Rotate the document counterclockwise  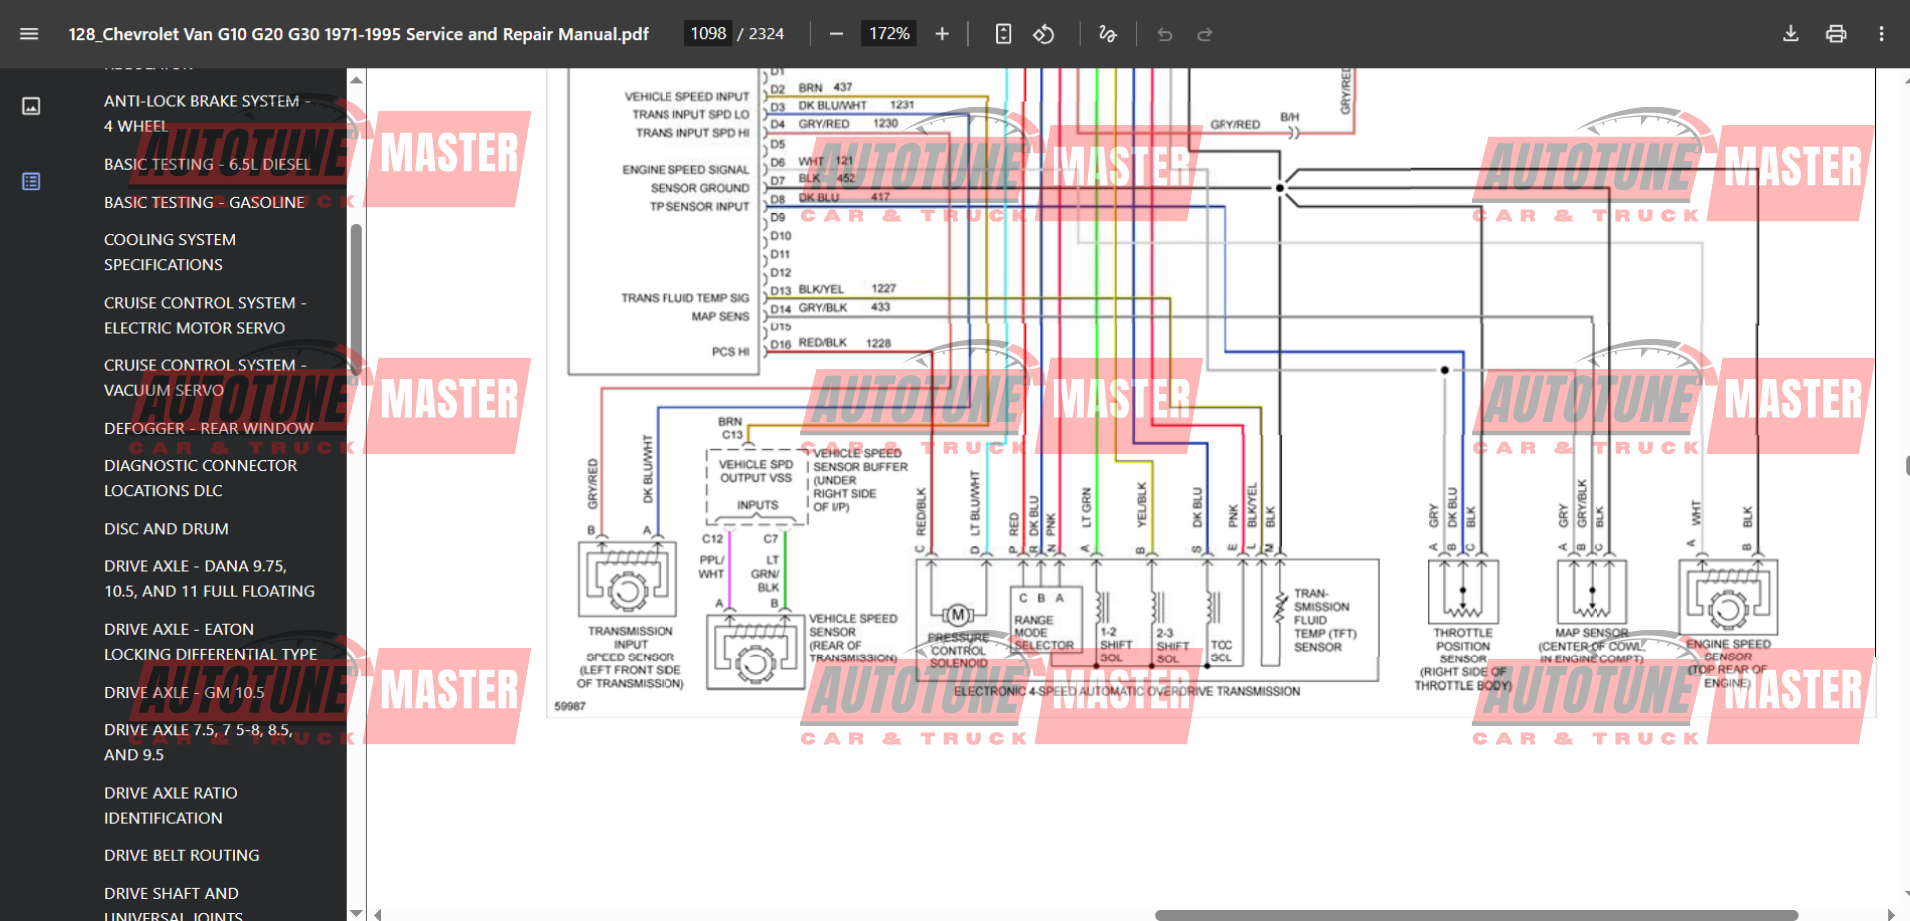[x=1044, y=34]
